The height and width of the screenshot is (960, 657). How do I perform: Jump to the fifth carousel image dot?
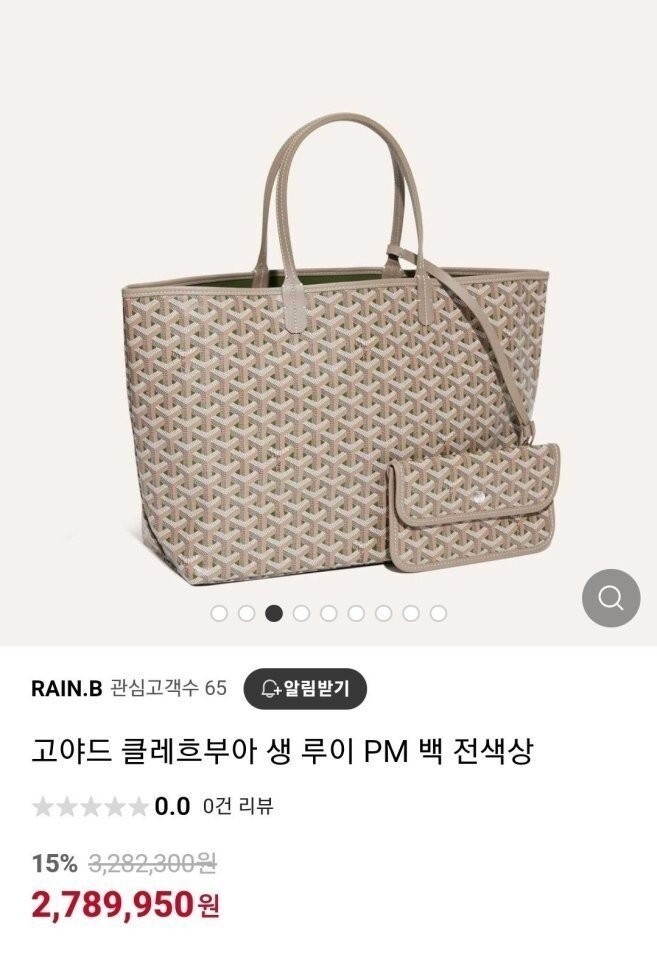point(329,613)
